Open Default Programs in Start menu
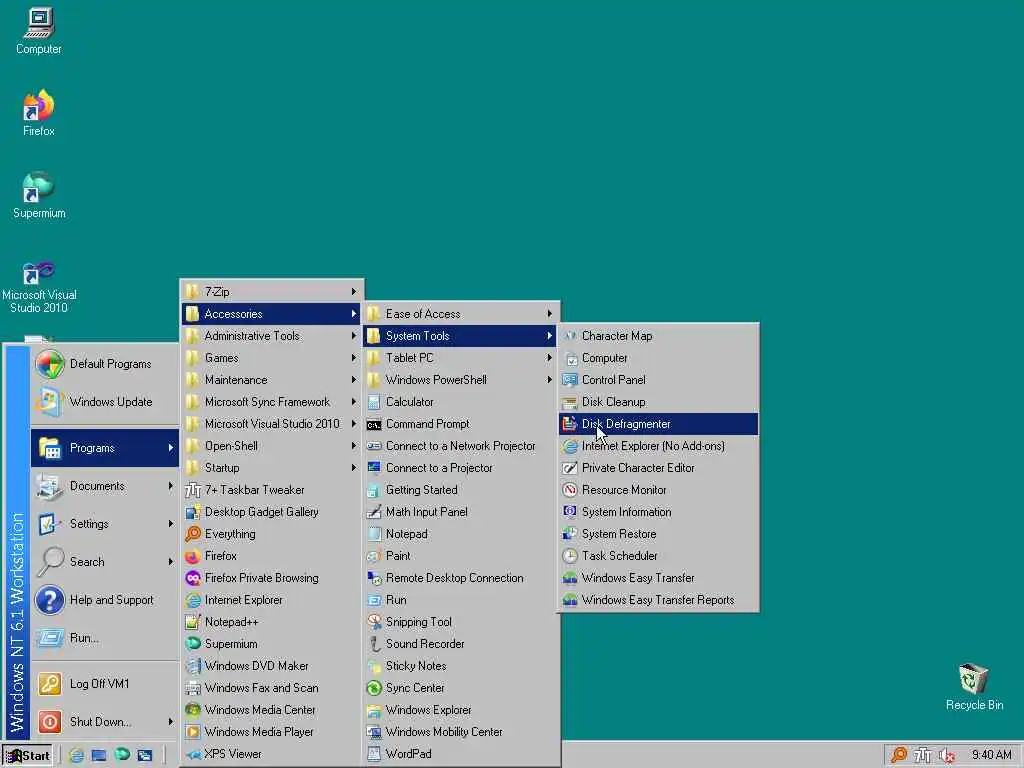1024x768 pixels. click(x=104, y=364)
